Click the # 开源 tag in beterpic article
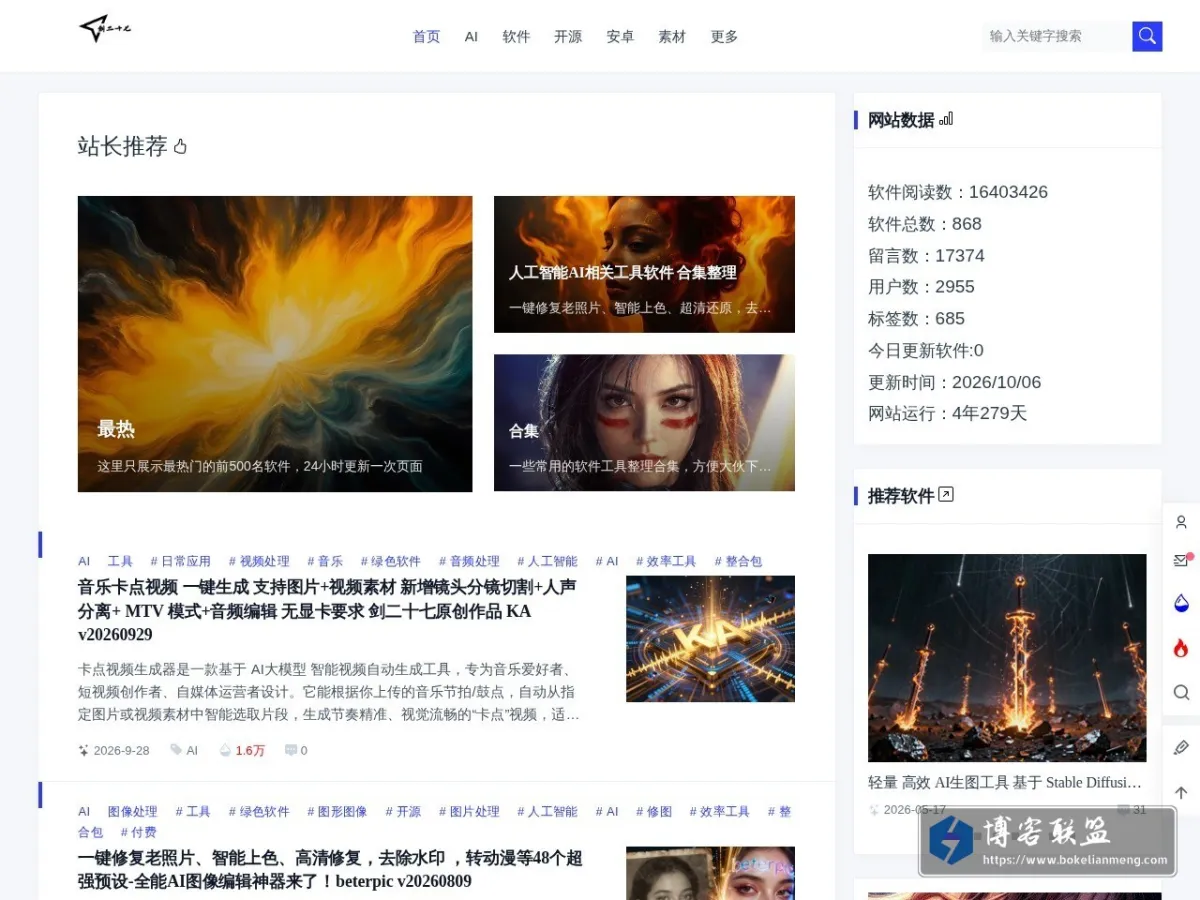Image resolution: width=1200 pixels, height=900 pixels. (403, 811)
